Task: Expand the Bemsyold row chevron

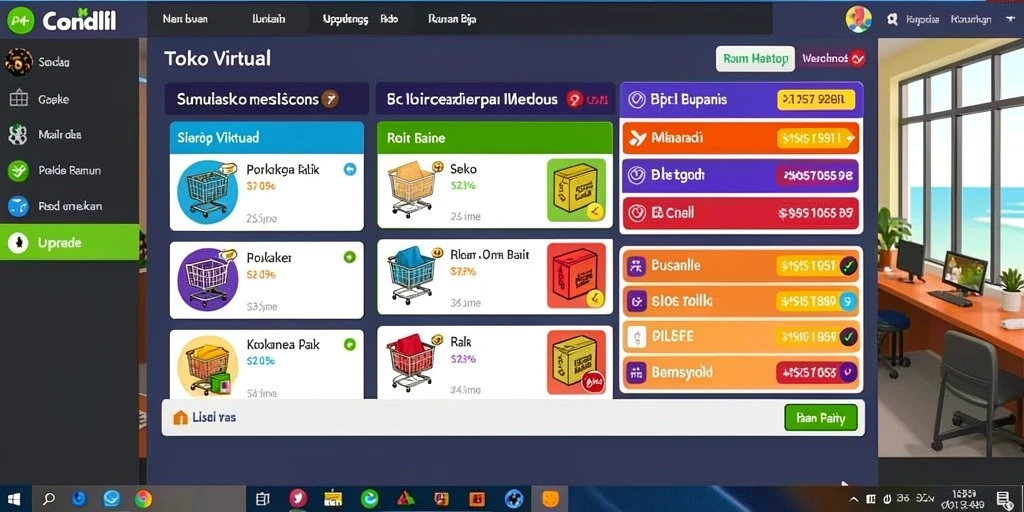Action: [848, 372]
